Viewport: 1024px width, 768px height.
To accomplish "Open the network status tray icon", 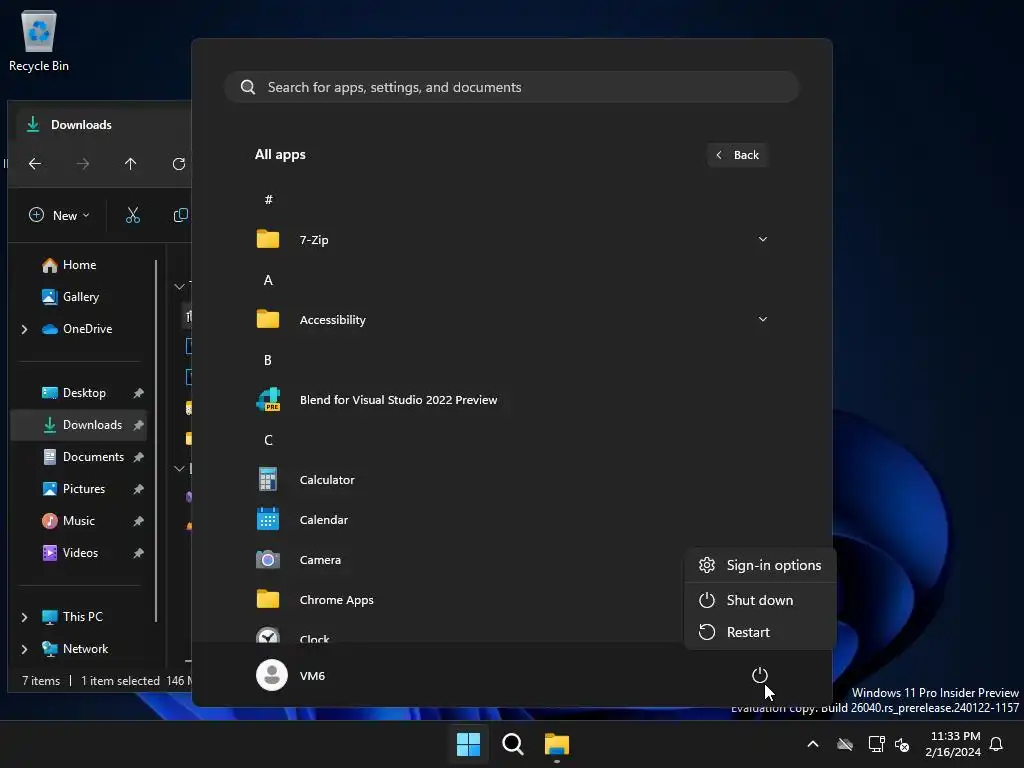I will [876, 744].
